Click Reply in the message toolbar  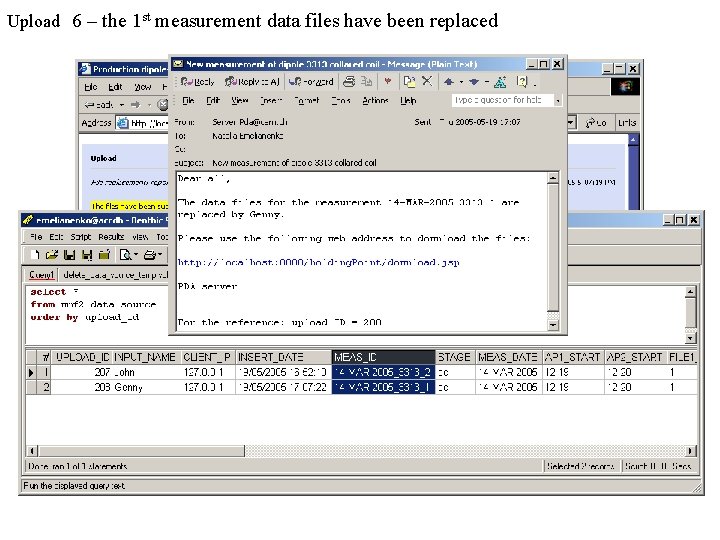(x=197, y=82)
